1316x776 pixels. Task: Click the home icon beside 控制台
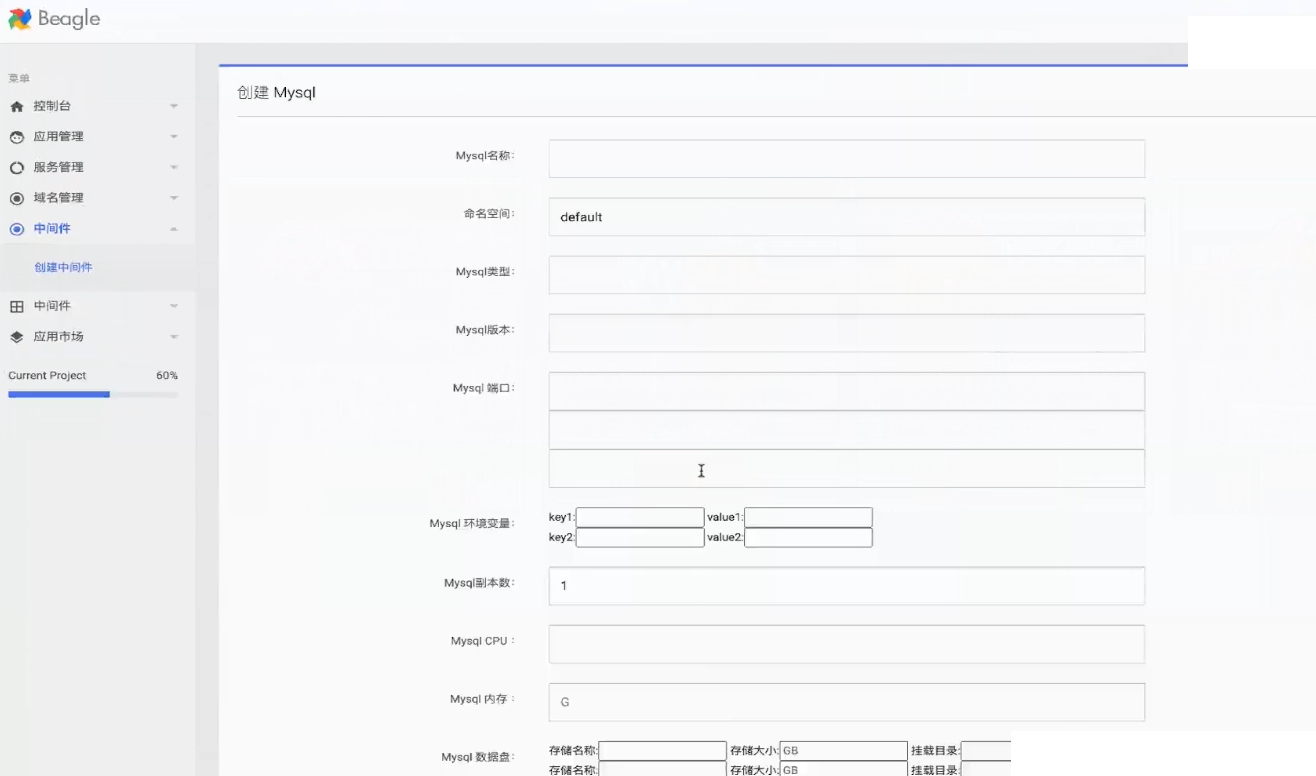pyautogui.click(x=16, y=106)
